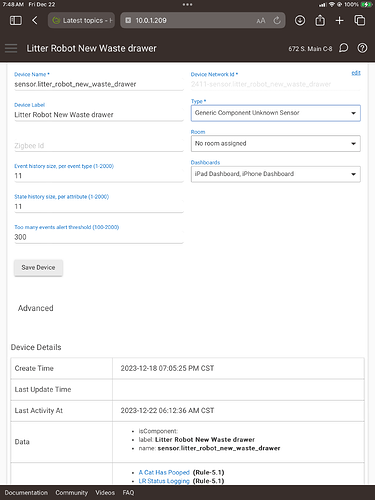The width and height of the screenshot is (375, 500).
Task: Open the Community footer link
Action: click(72, 493)
